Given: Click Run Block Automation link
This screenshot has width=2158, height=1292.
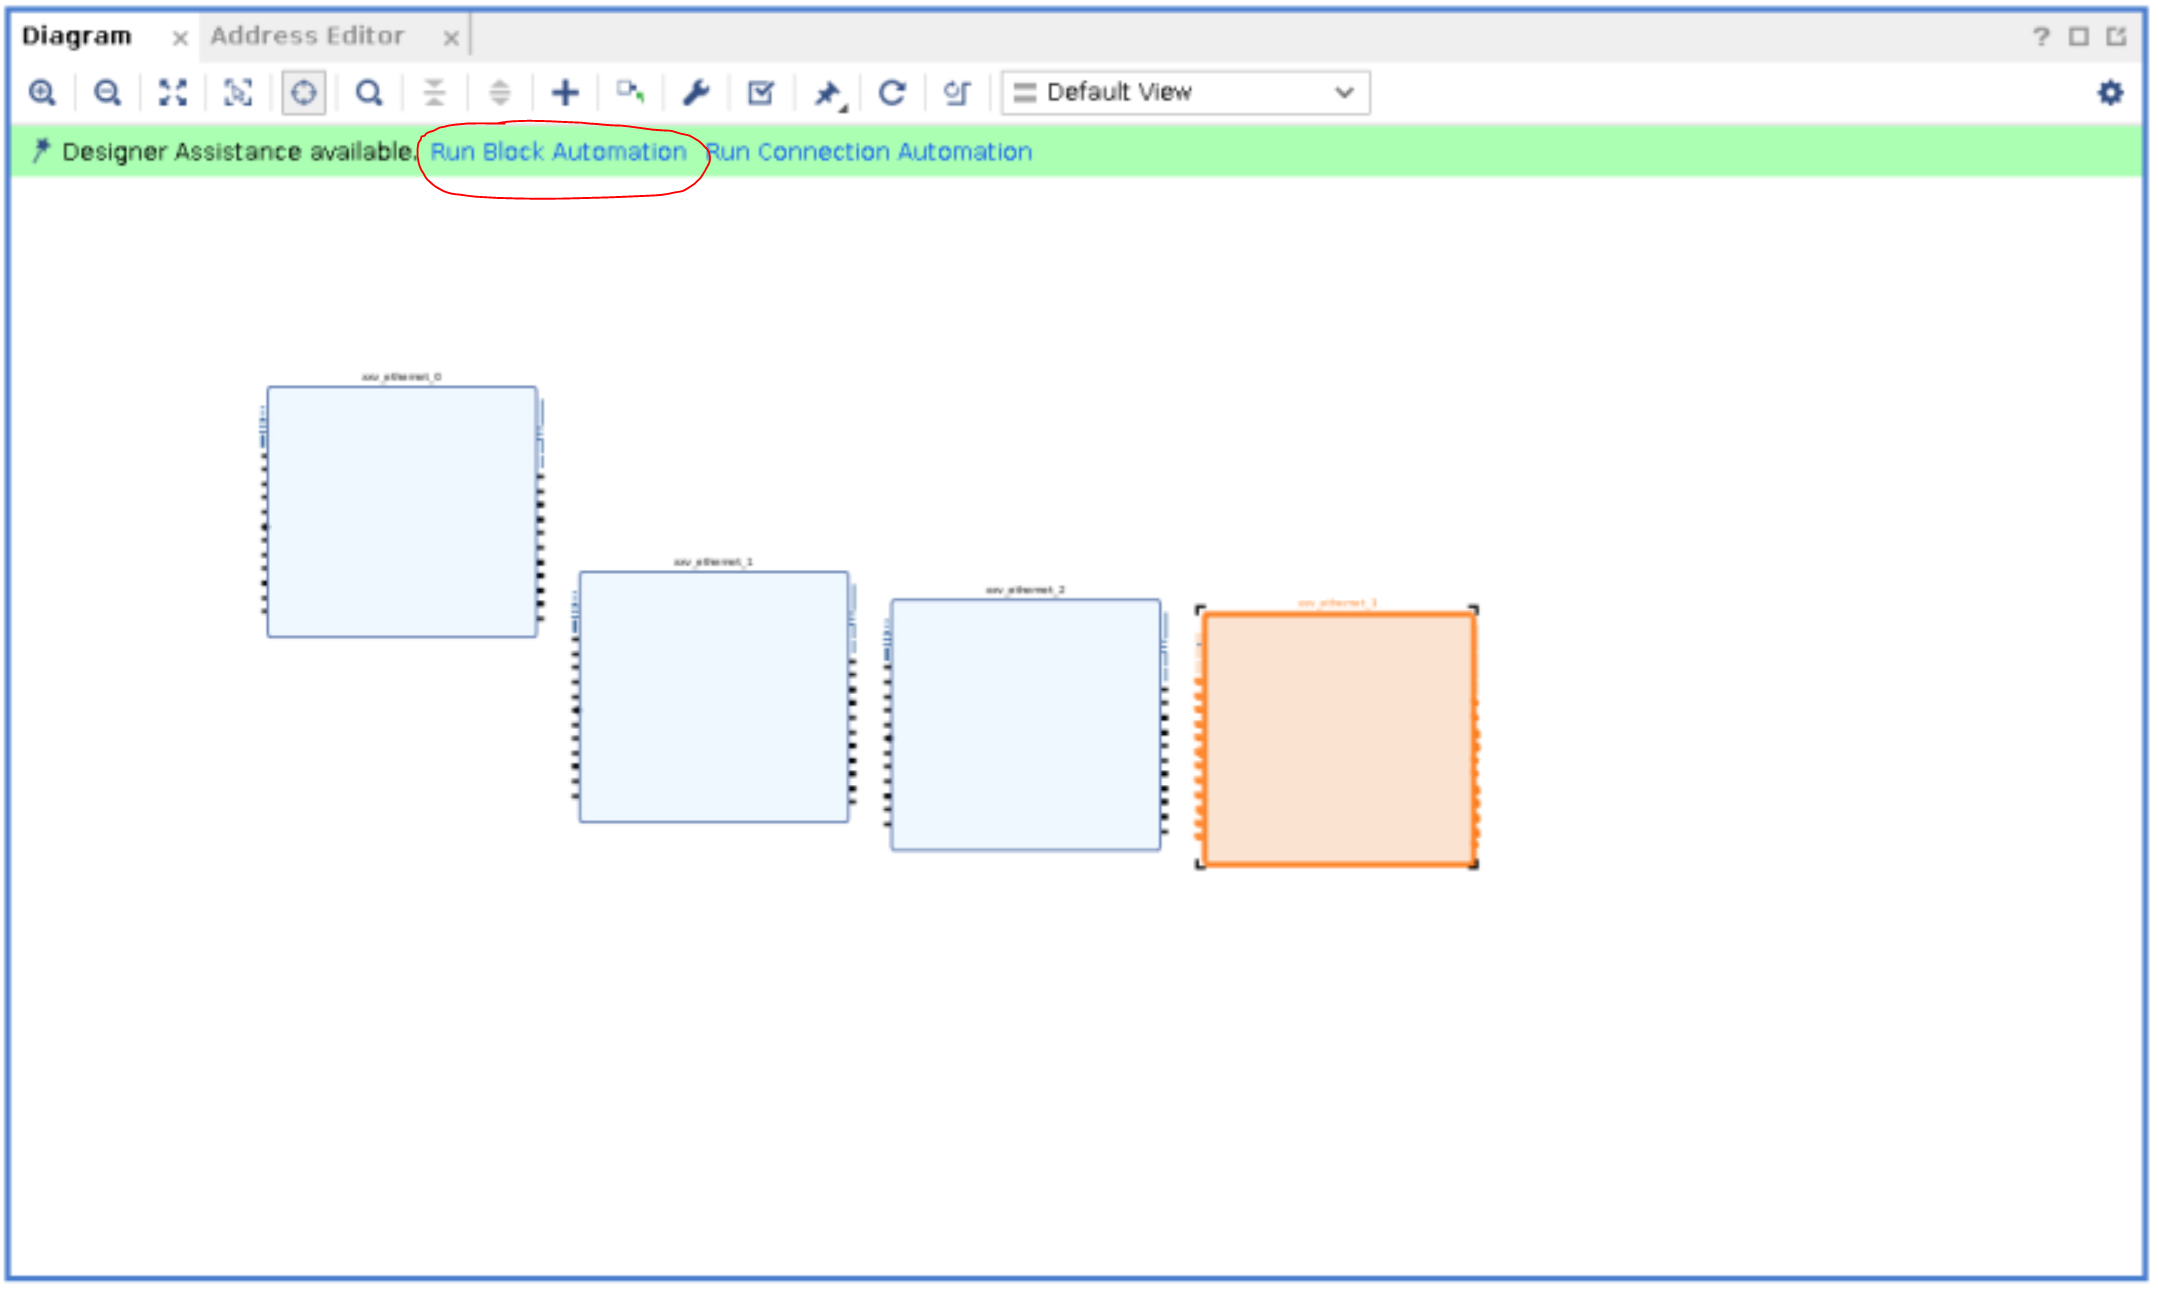Looking at the screenshot, I should tap(558, 152).
